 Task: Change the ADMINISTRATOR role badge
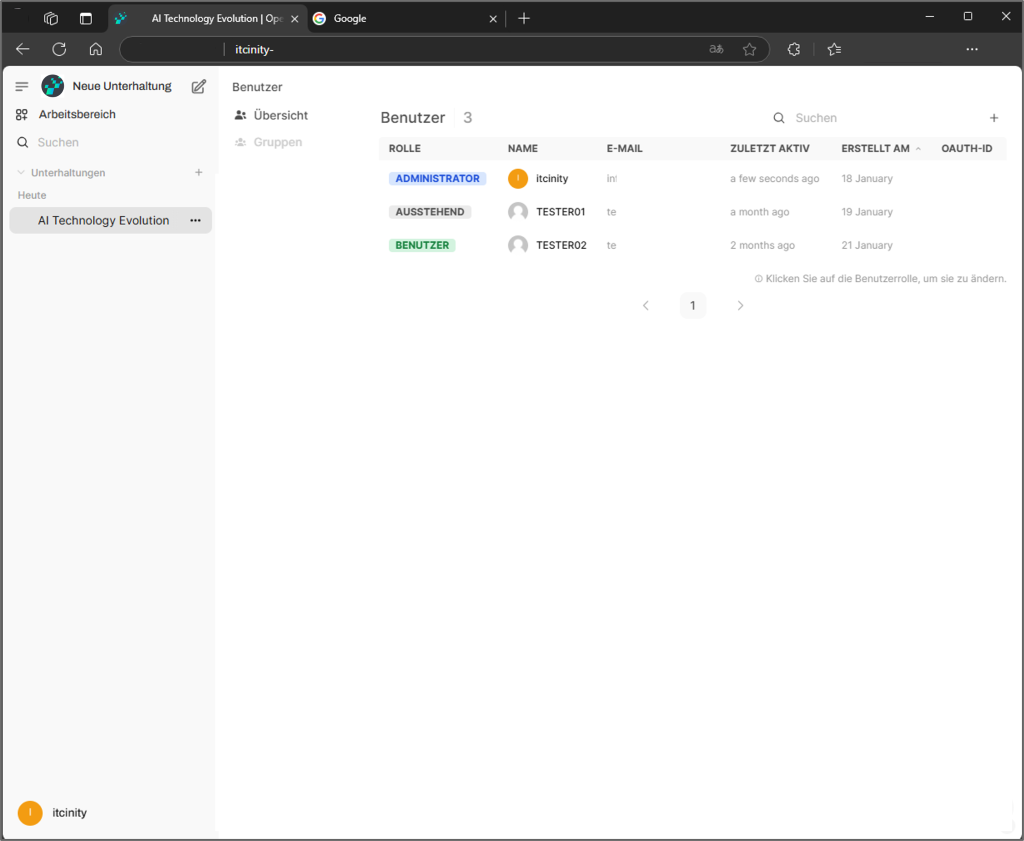[x=437, y=179]
